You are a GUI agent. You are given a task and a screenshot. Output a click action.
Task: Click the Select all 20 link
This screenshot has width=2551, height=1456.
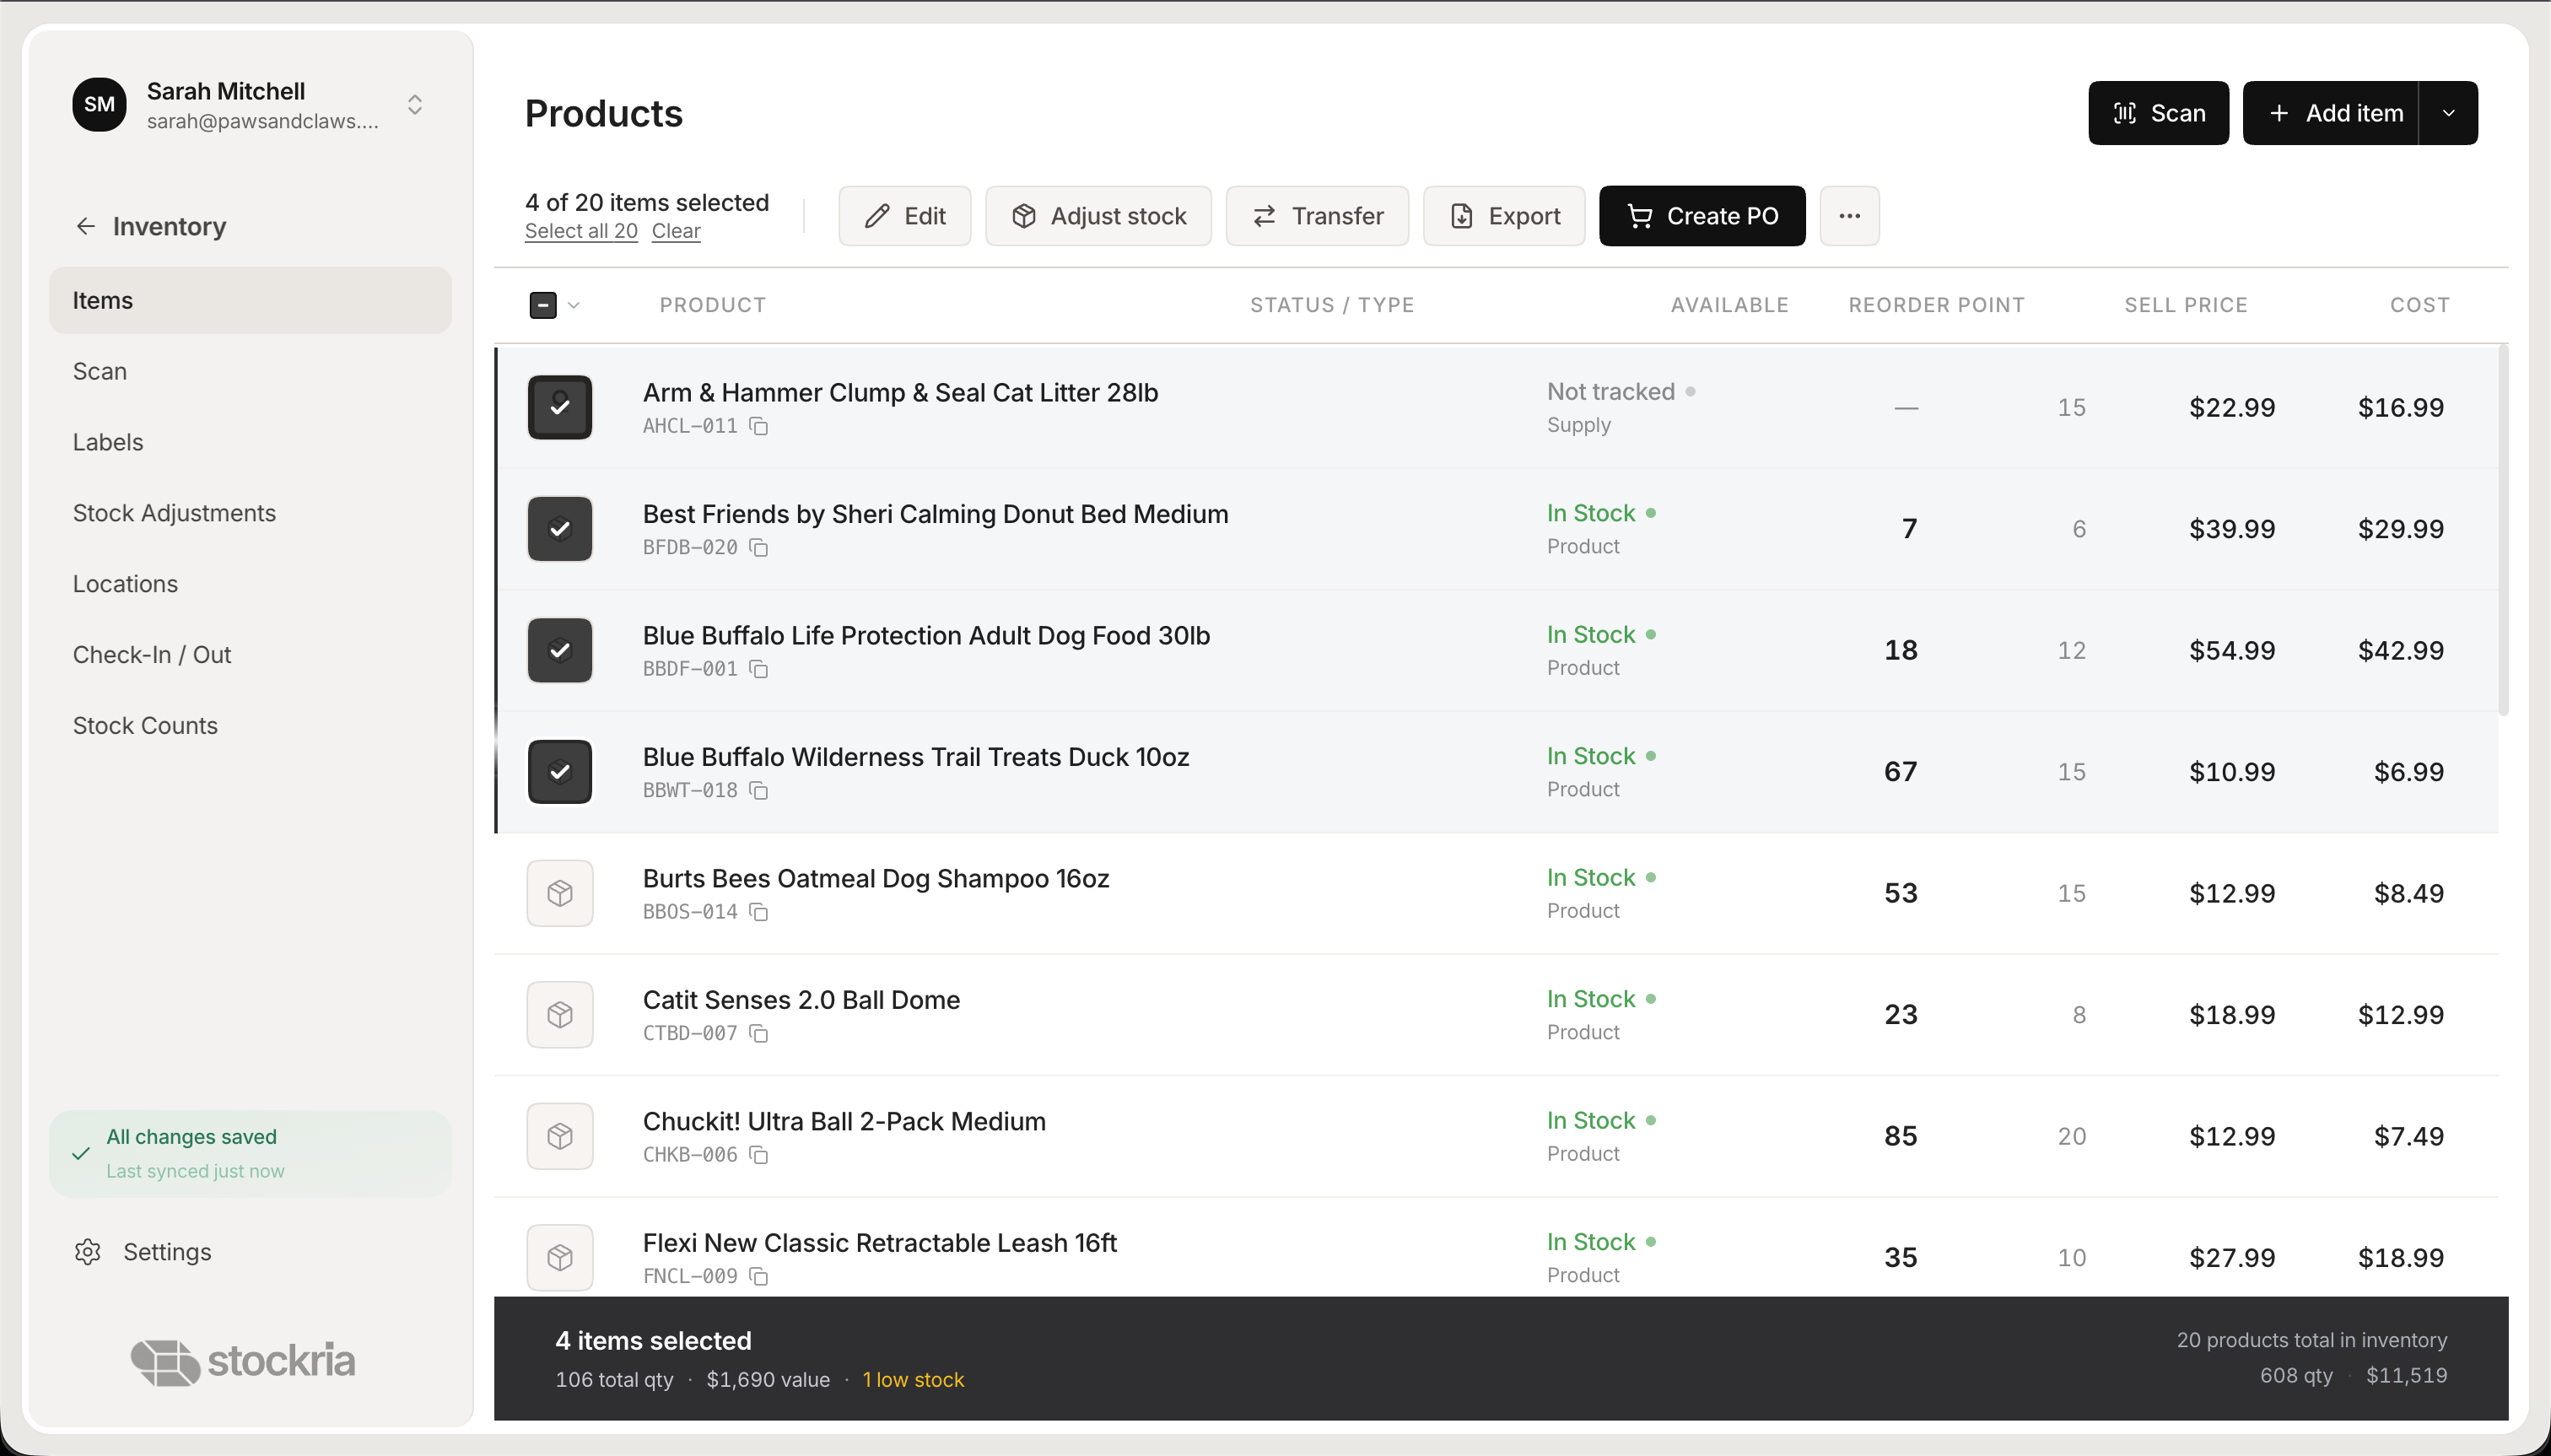[x=580, y=230]
